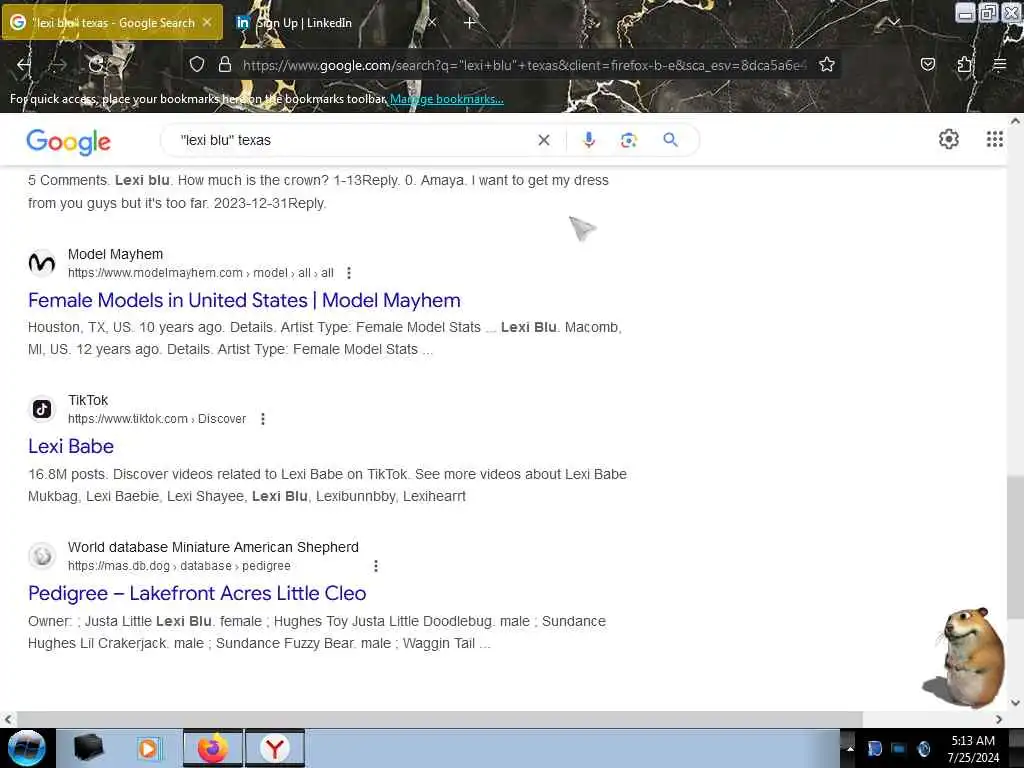Image resolution: width=1024 pixels, height=768 pixels.
Task: Click the scroll down arrow
Action: click(1015, 703)
